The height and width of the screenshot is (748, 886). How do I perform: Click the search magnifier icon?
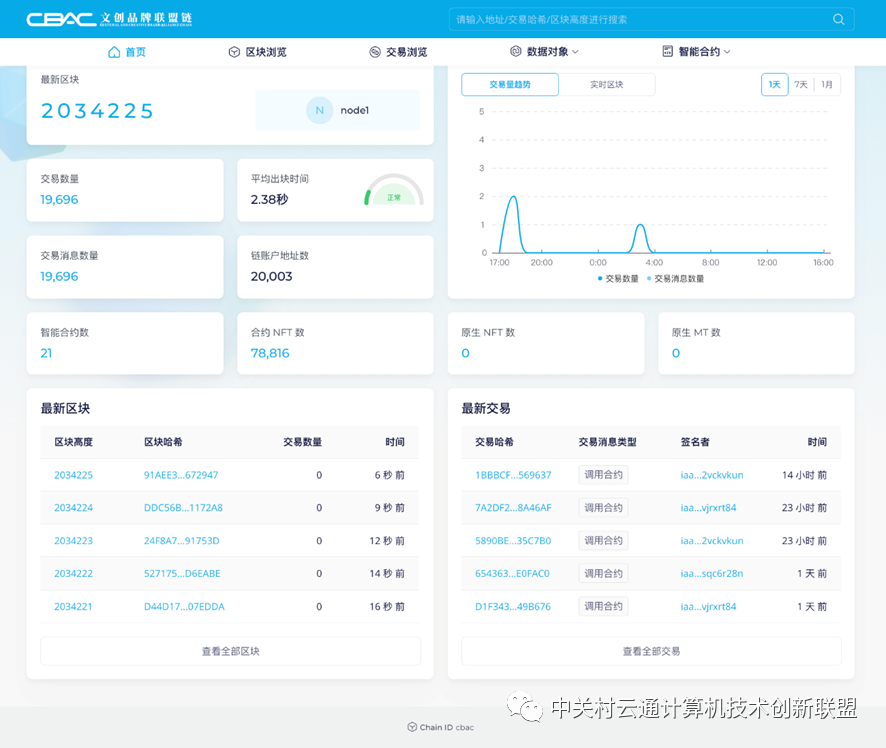pyautogui.click(x=839, y=19)
